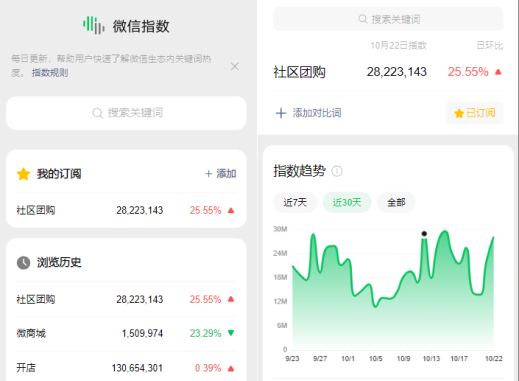
Task: Click the green down triangle in 微商城 row
Action: click(x=231, y=333)
